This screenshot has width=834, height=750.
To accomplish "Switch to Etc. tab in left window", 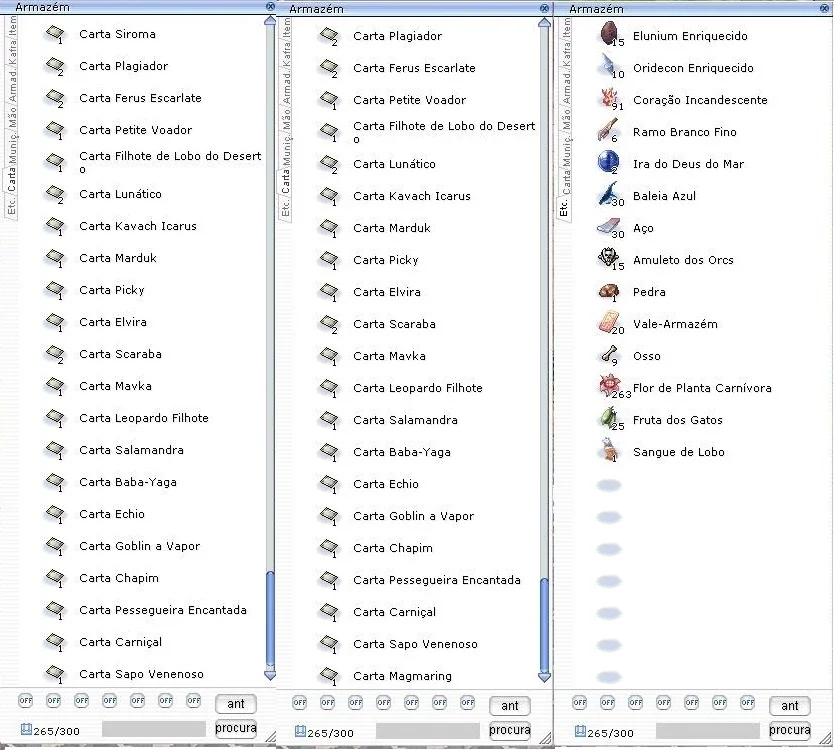I will (11, 205).
